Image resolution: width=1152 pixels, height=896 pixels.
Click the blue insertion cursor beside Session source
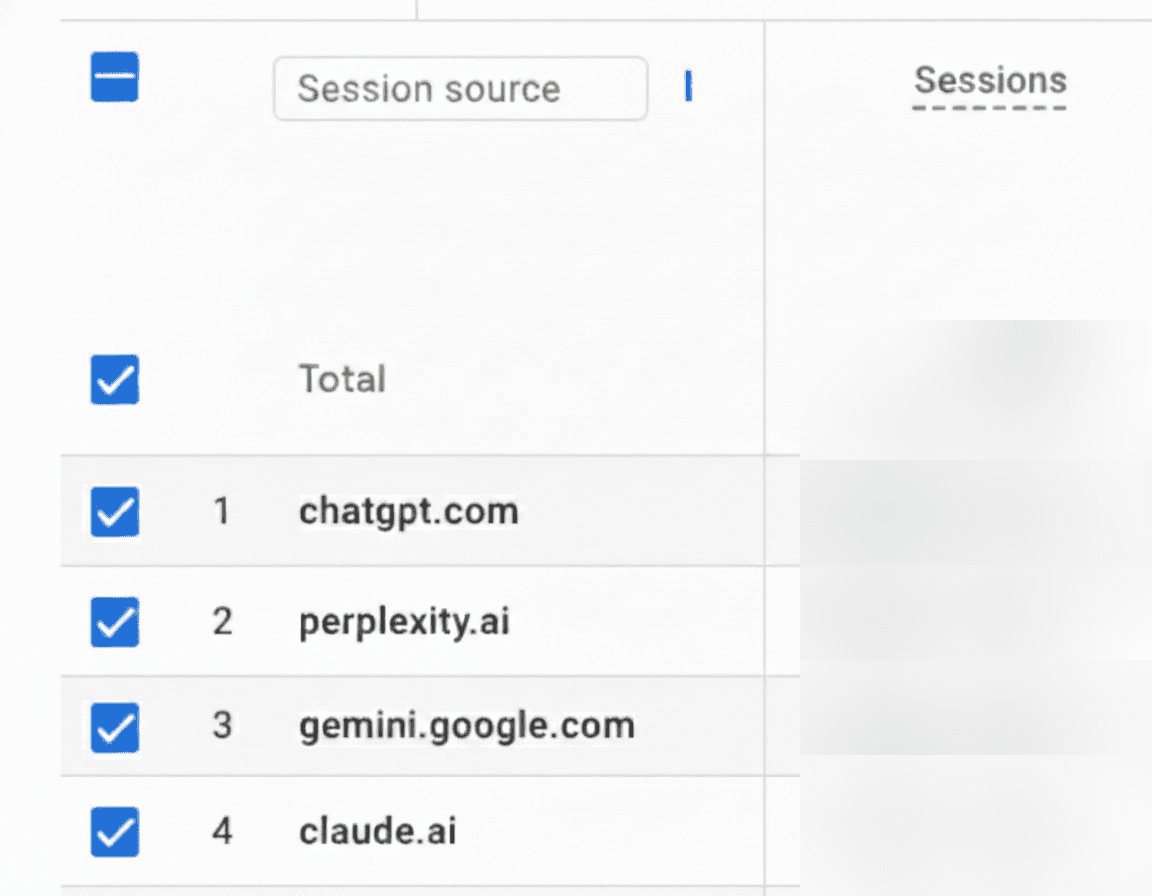coord(688,88)
